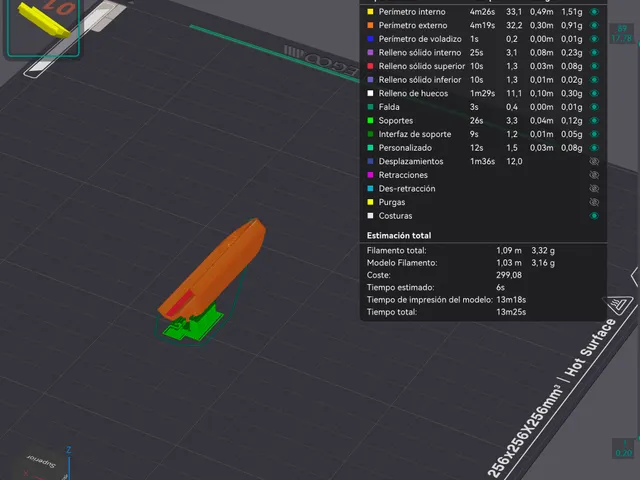
Task: Show Purgas in preview
Action: click(594, 202)
